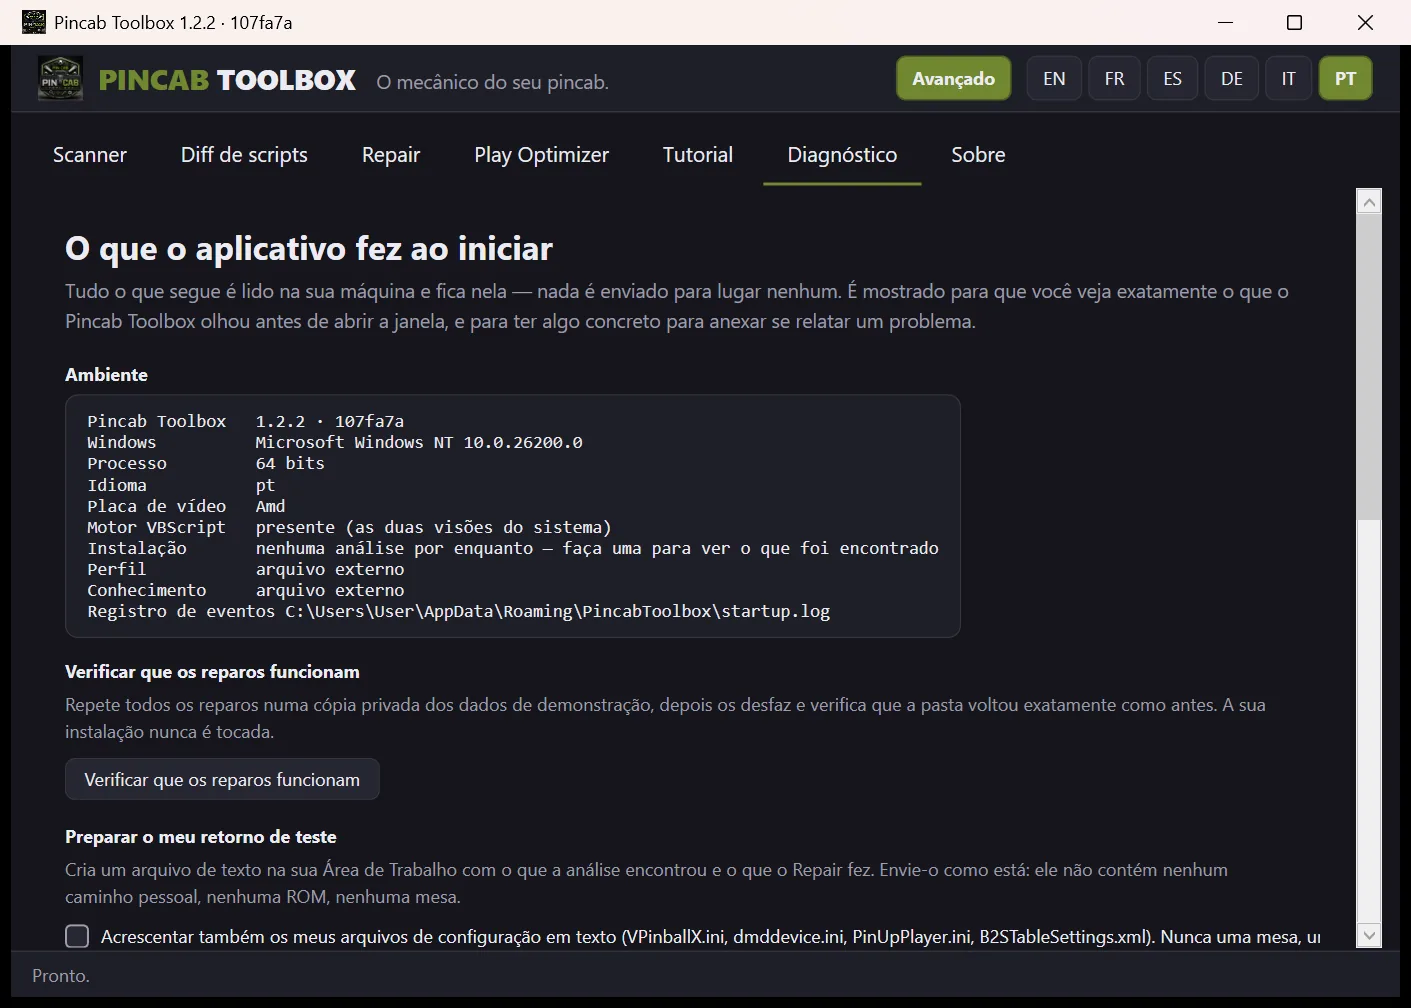Viewport: 1411px width, 1008px height.
Task: Switch language to FR
Action: pos(1114,79)
